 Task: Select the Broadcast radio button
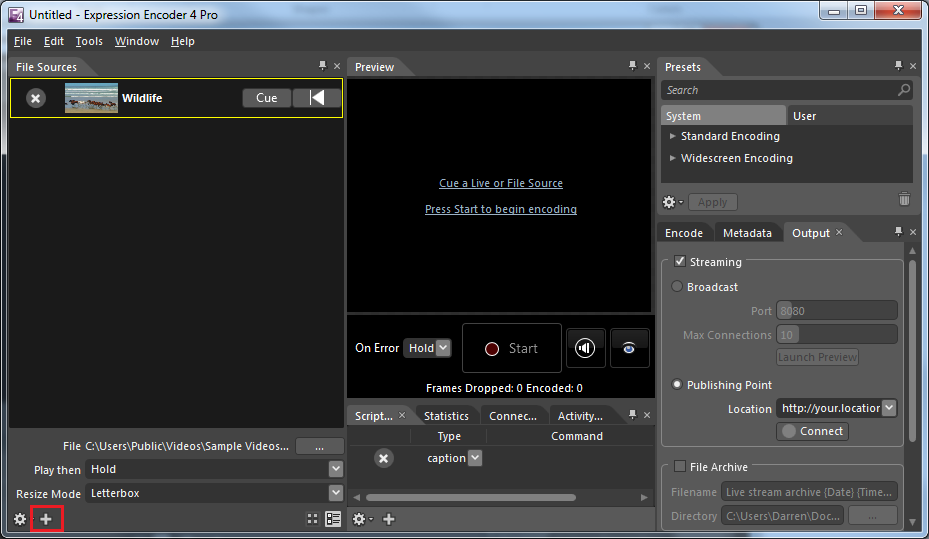677,286
